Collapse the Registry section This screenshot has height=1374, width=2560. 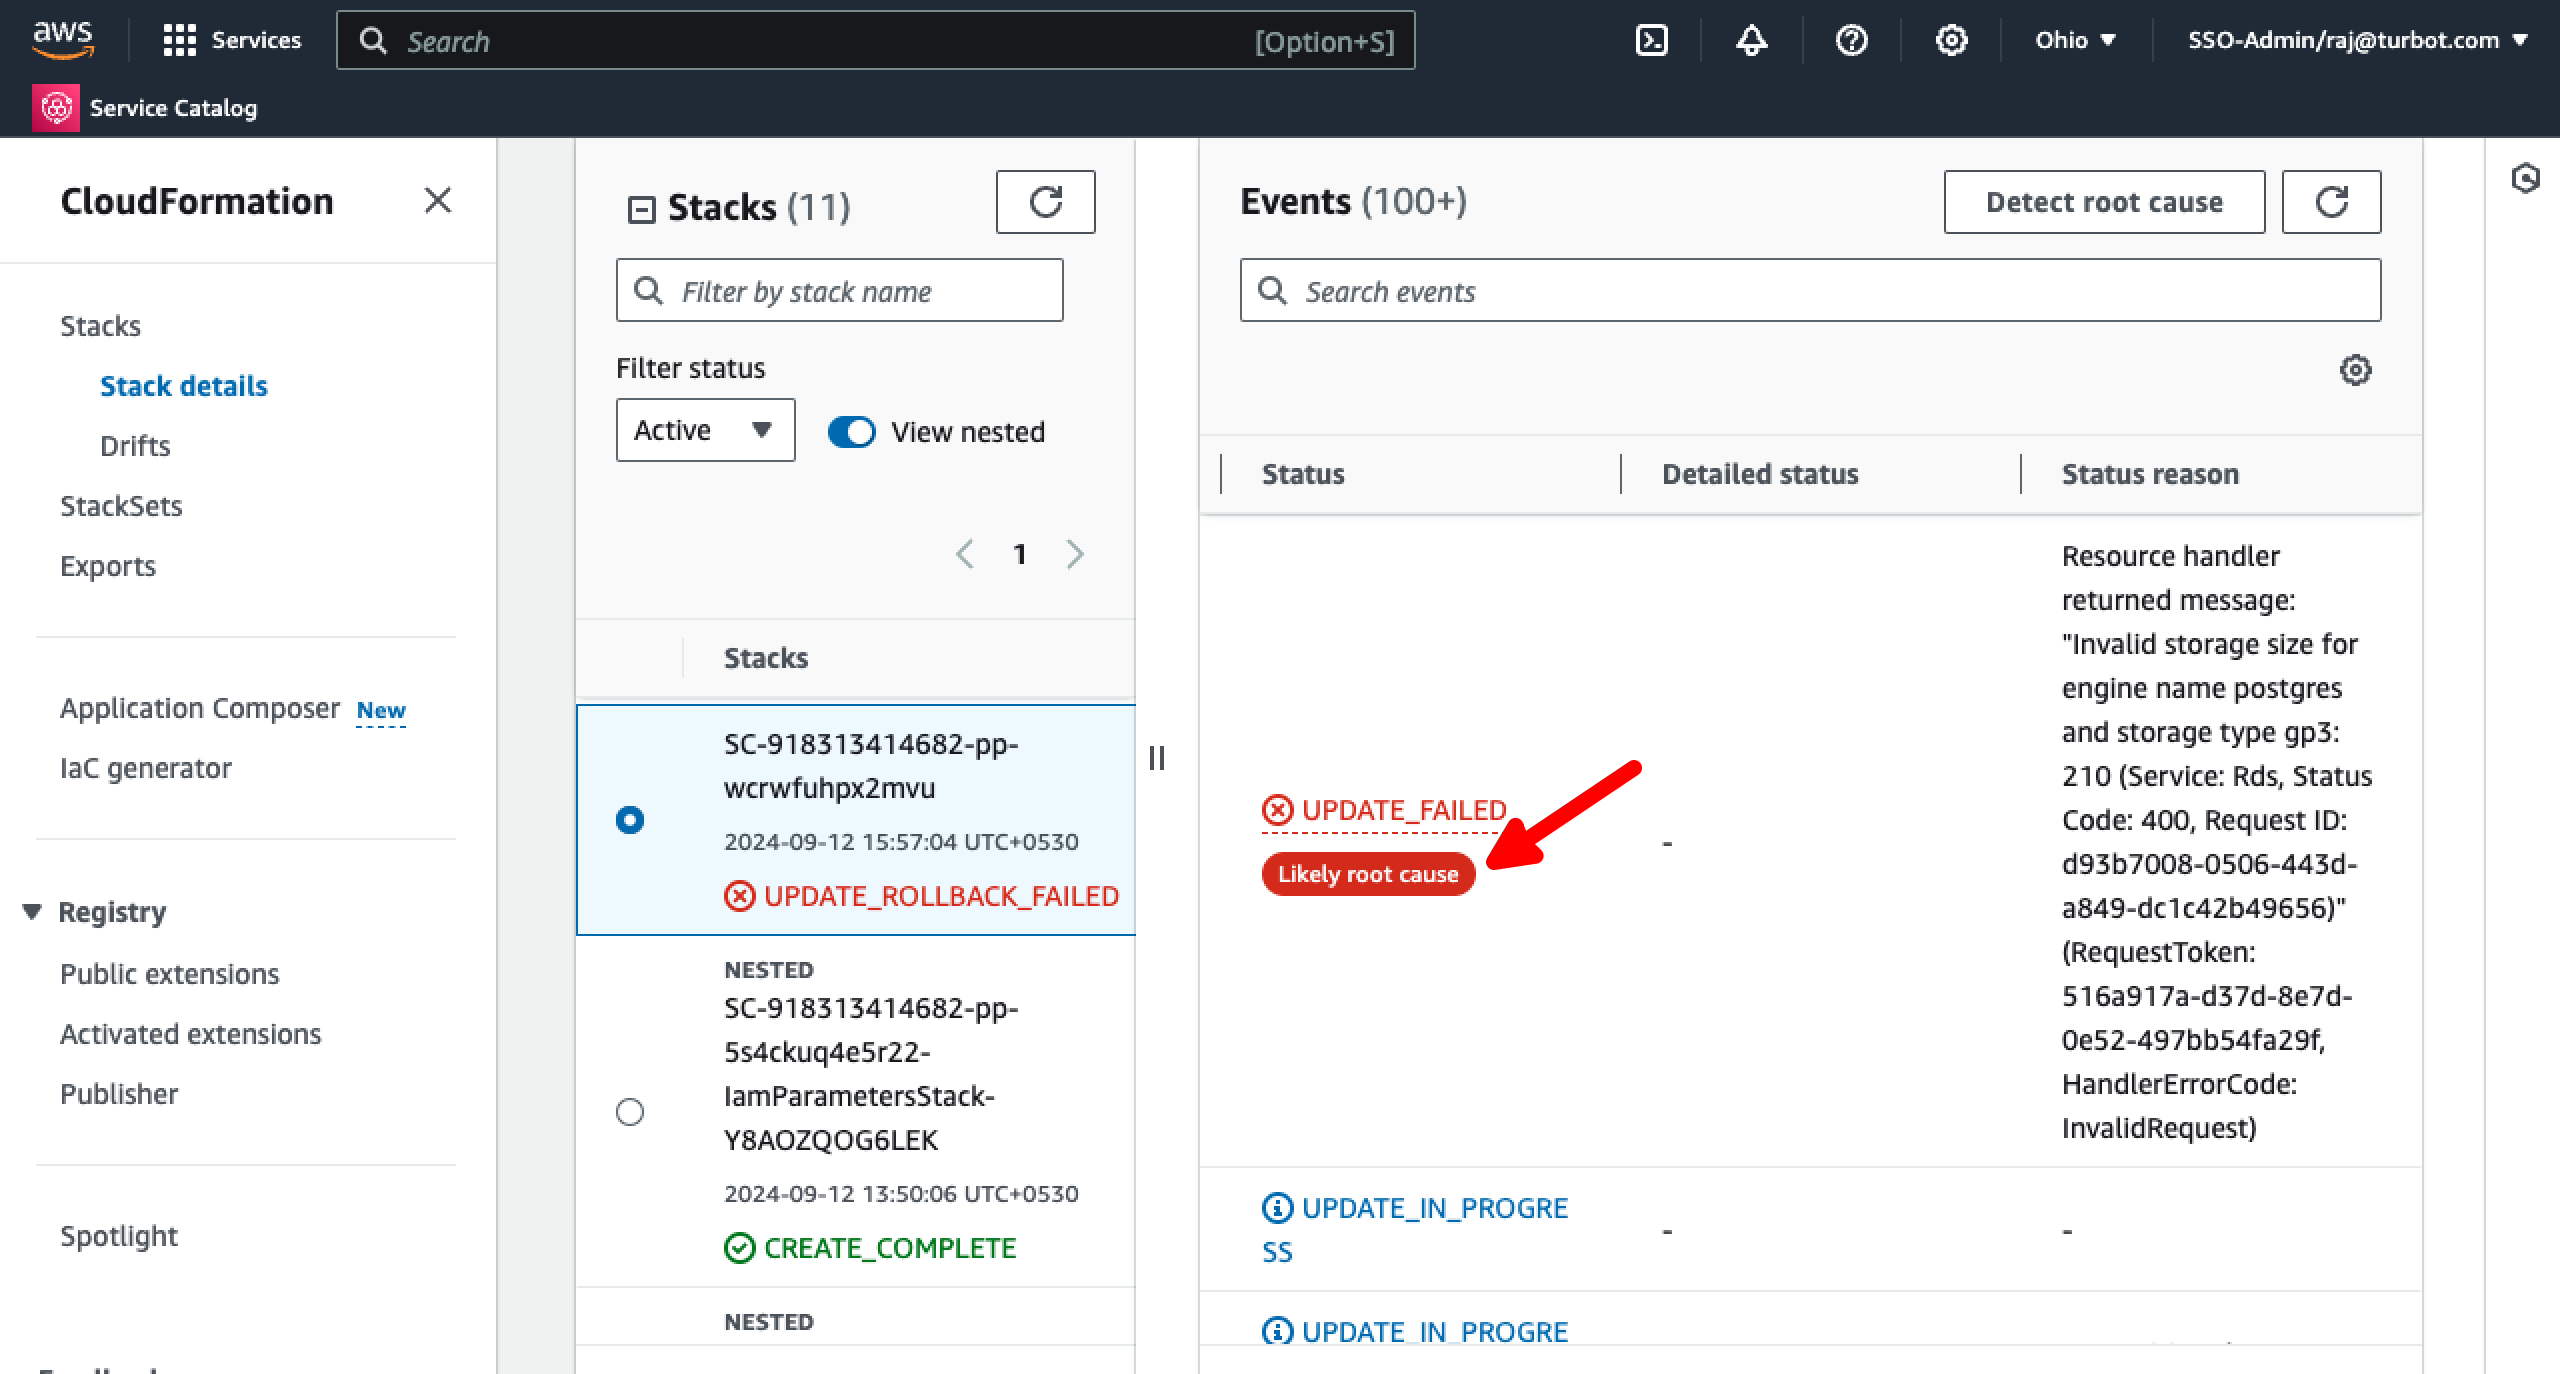(x=33, y=911)
